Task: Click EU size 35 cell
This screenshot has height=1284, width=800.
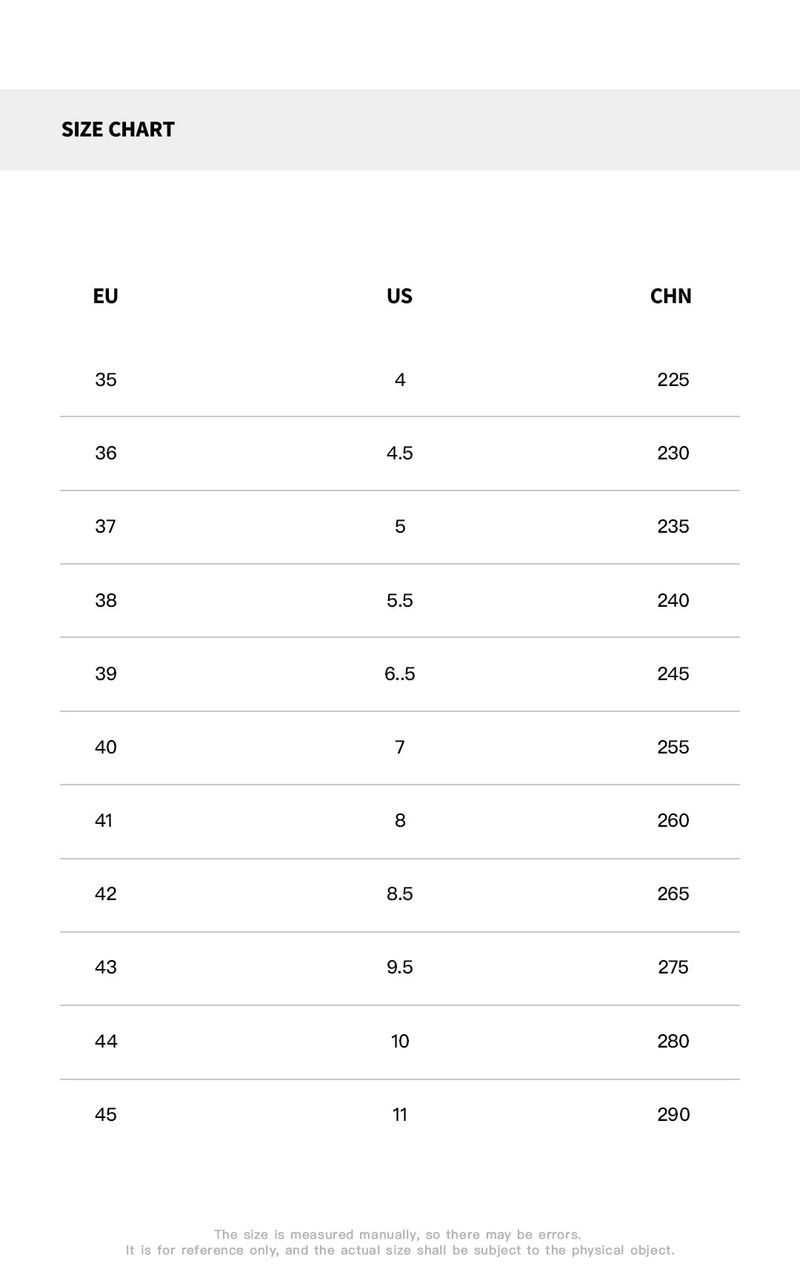Action: click(x=106, y=380)
